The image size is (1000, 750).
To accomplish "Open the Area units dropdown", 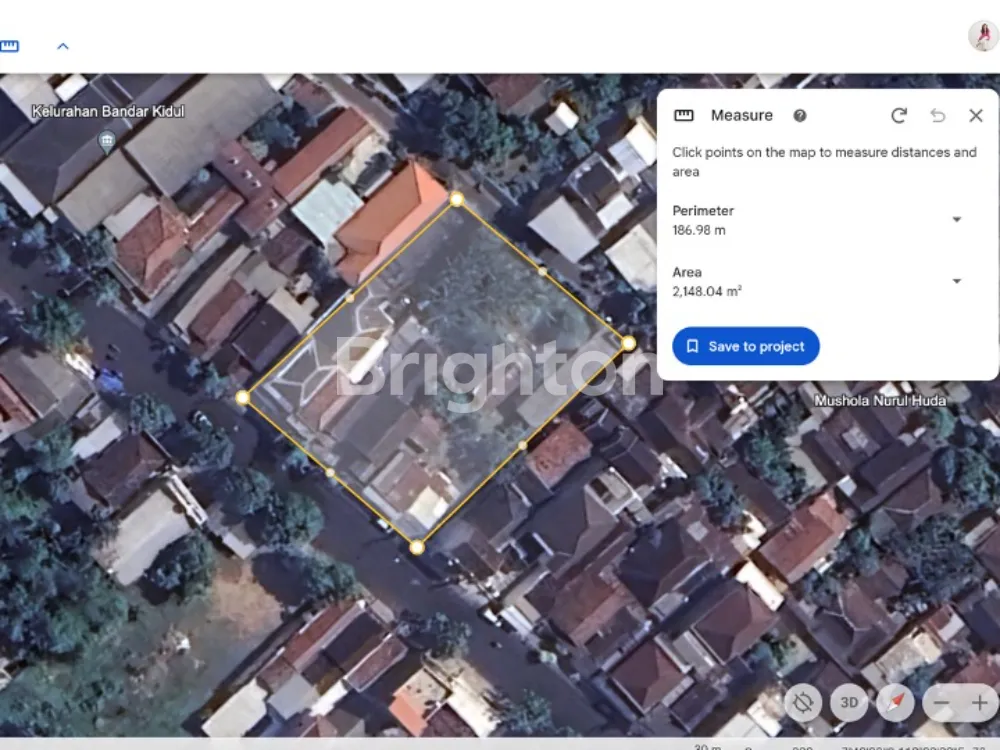I will point(956,282).
